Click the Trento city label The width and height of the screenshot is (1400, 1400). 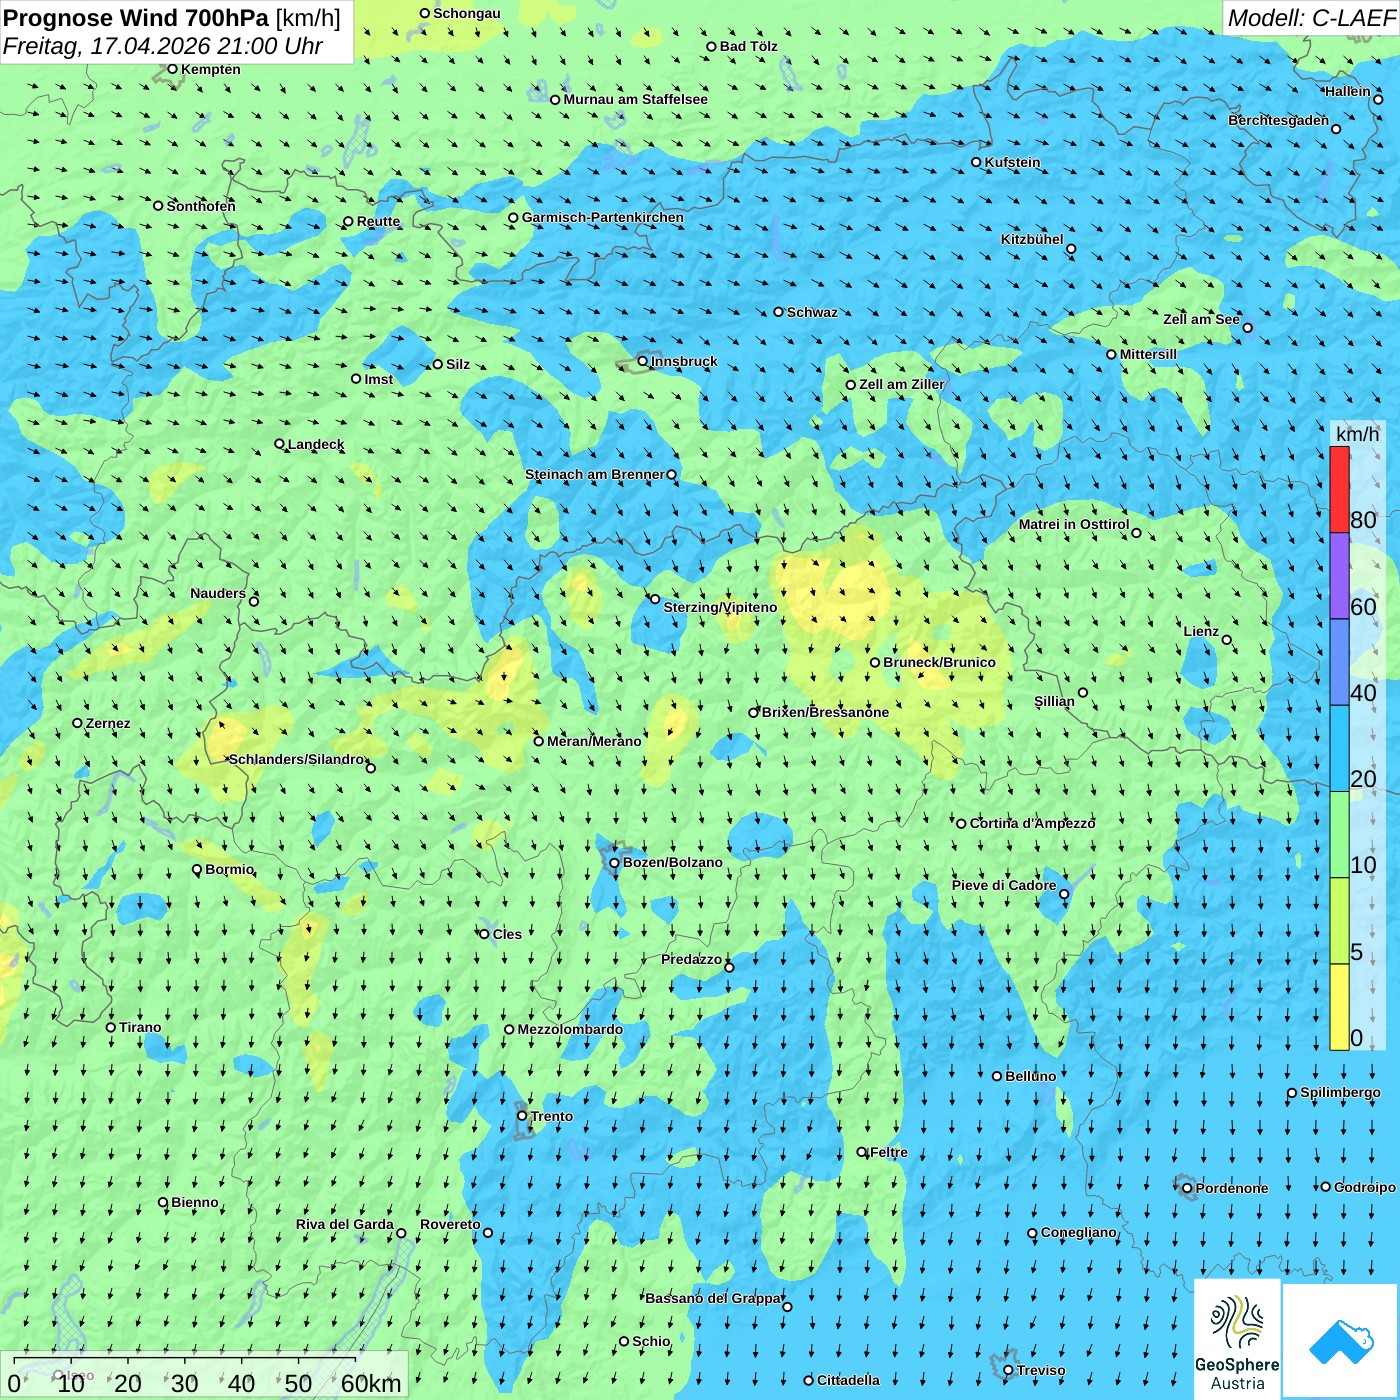552,1116
